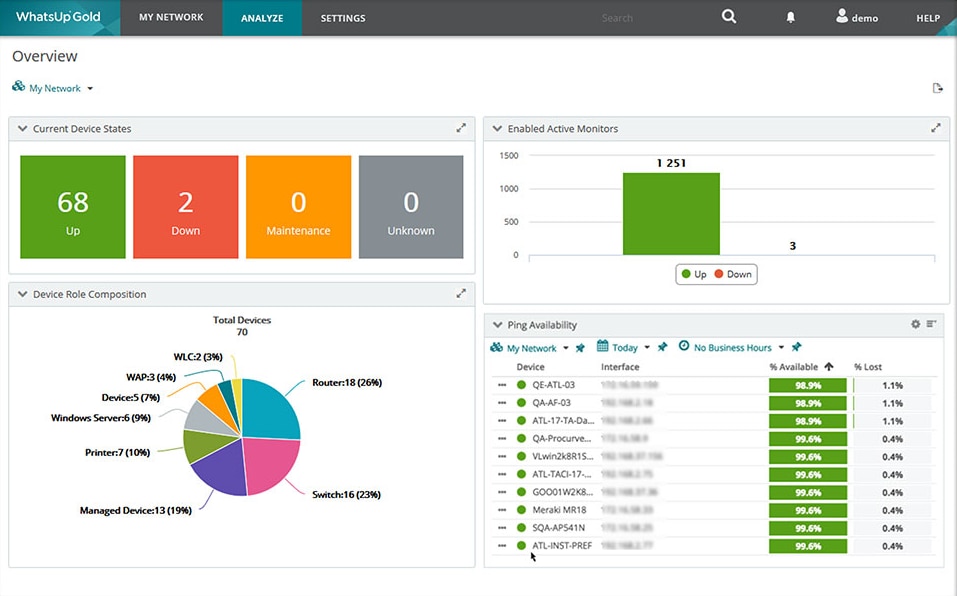
Task: Click the green Up bar showing 1 251
Action: click(x=671, y=214)
